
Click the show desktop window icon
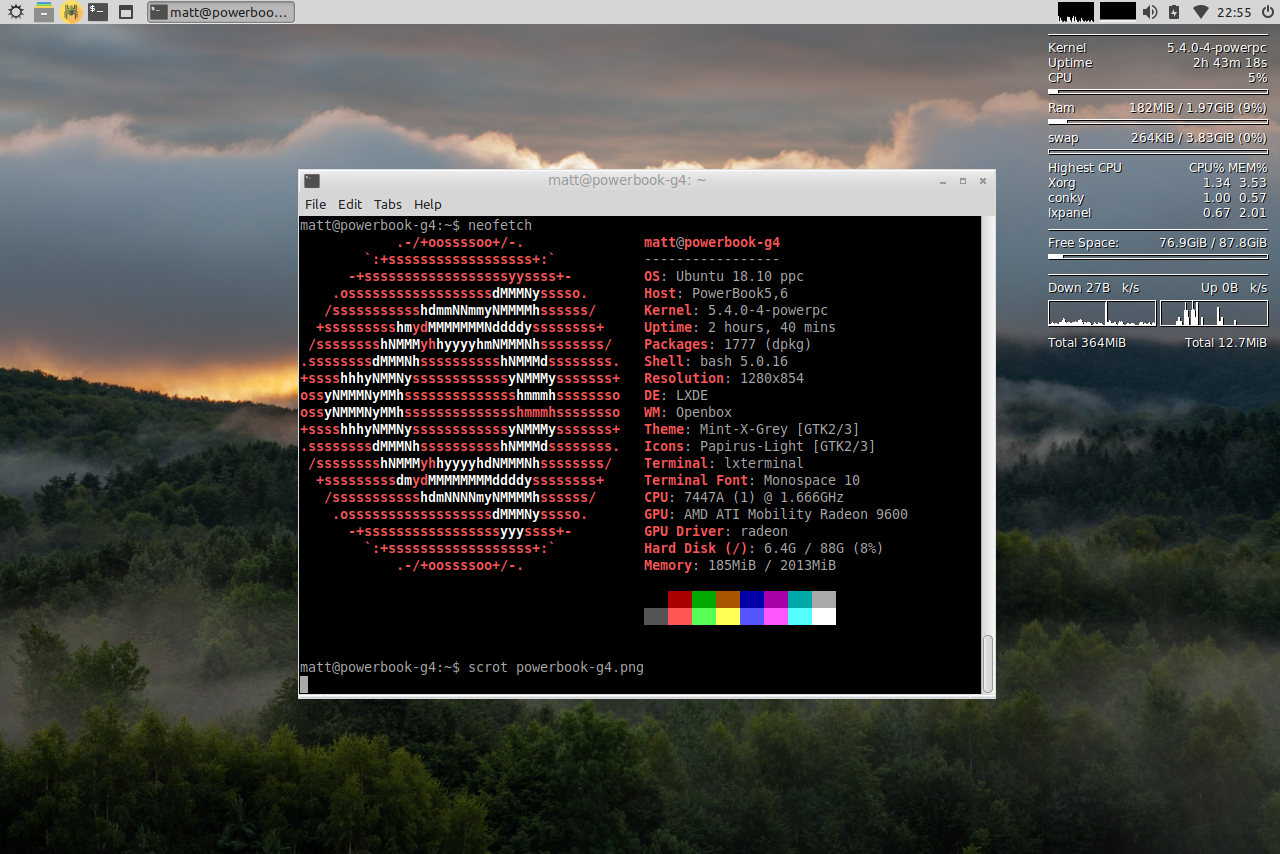125,12
